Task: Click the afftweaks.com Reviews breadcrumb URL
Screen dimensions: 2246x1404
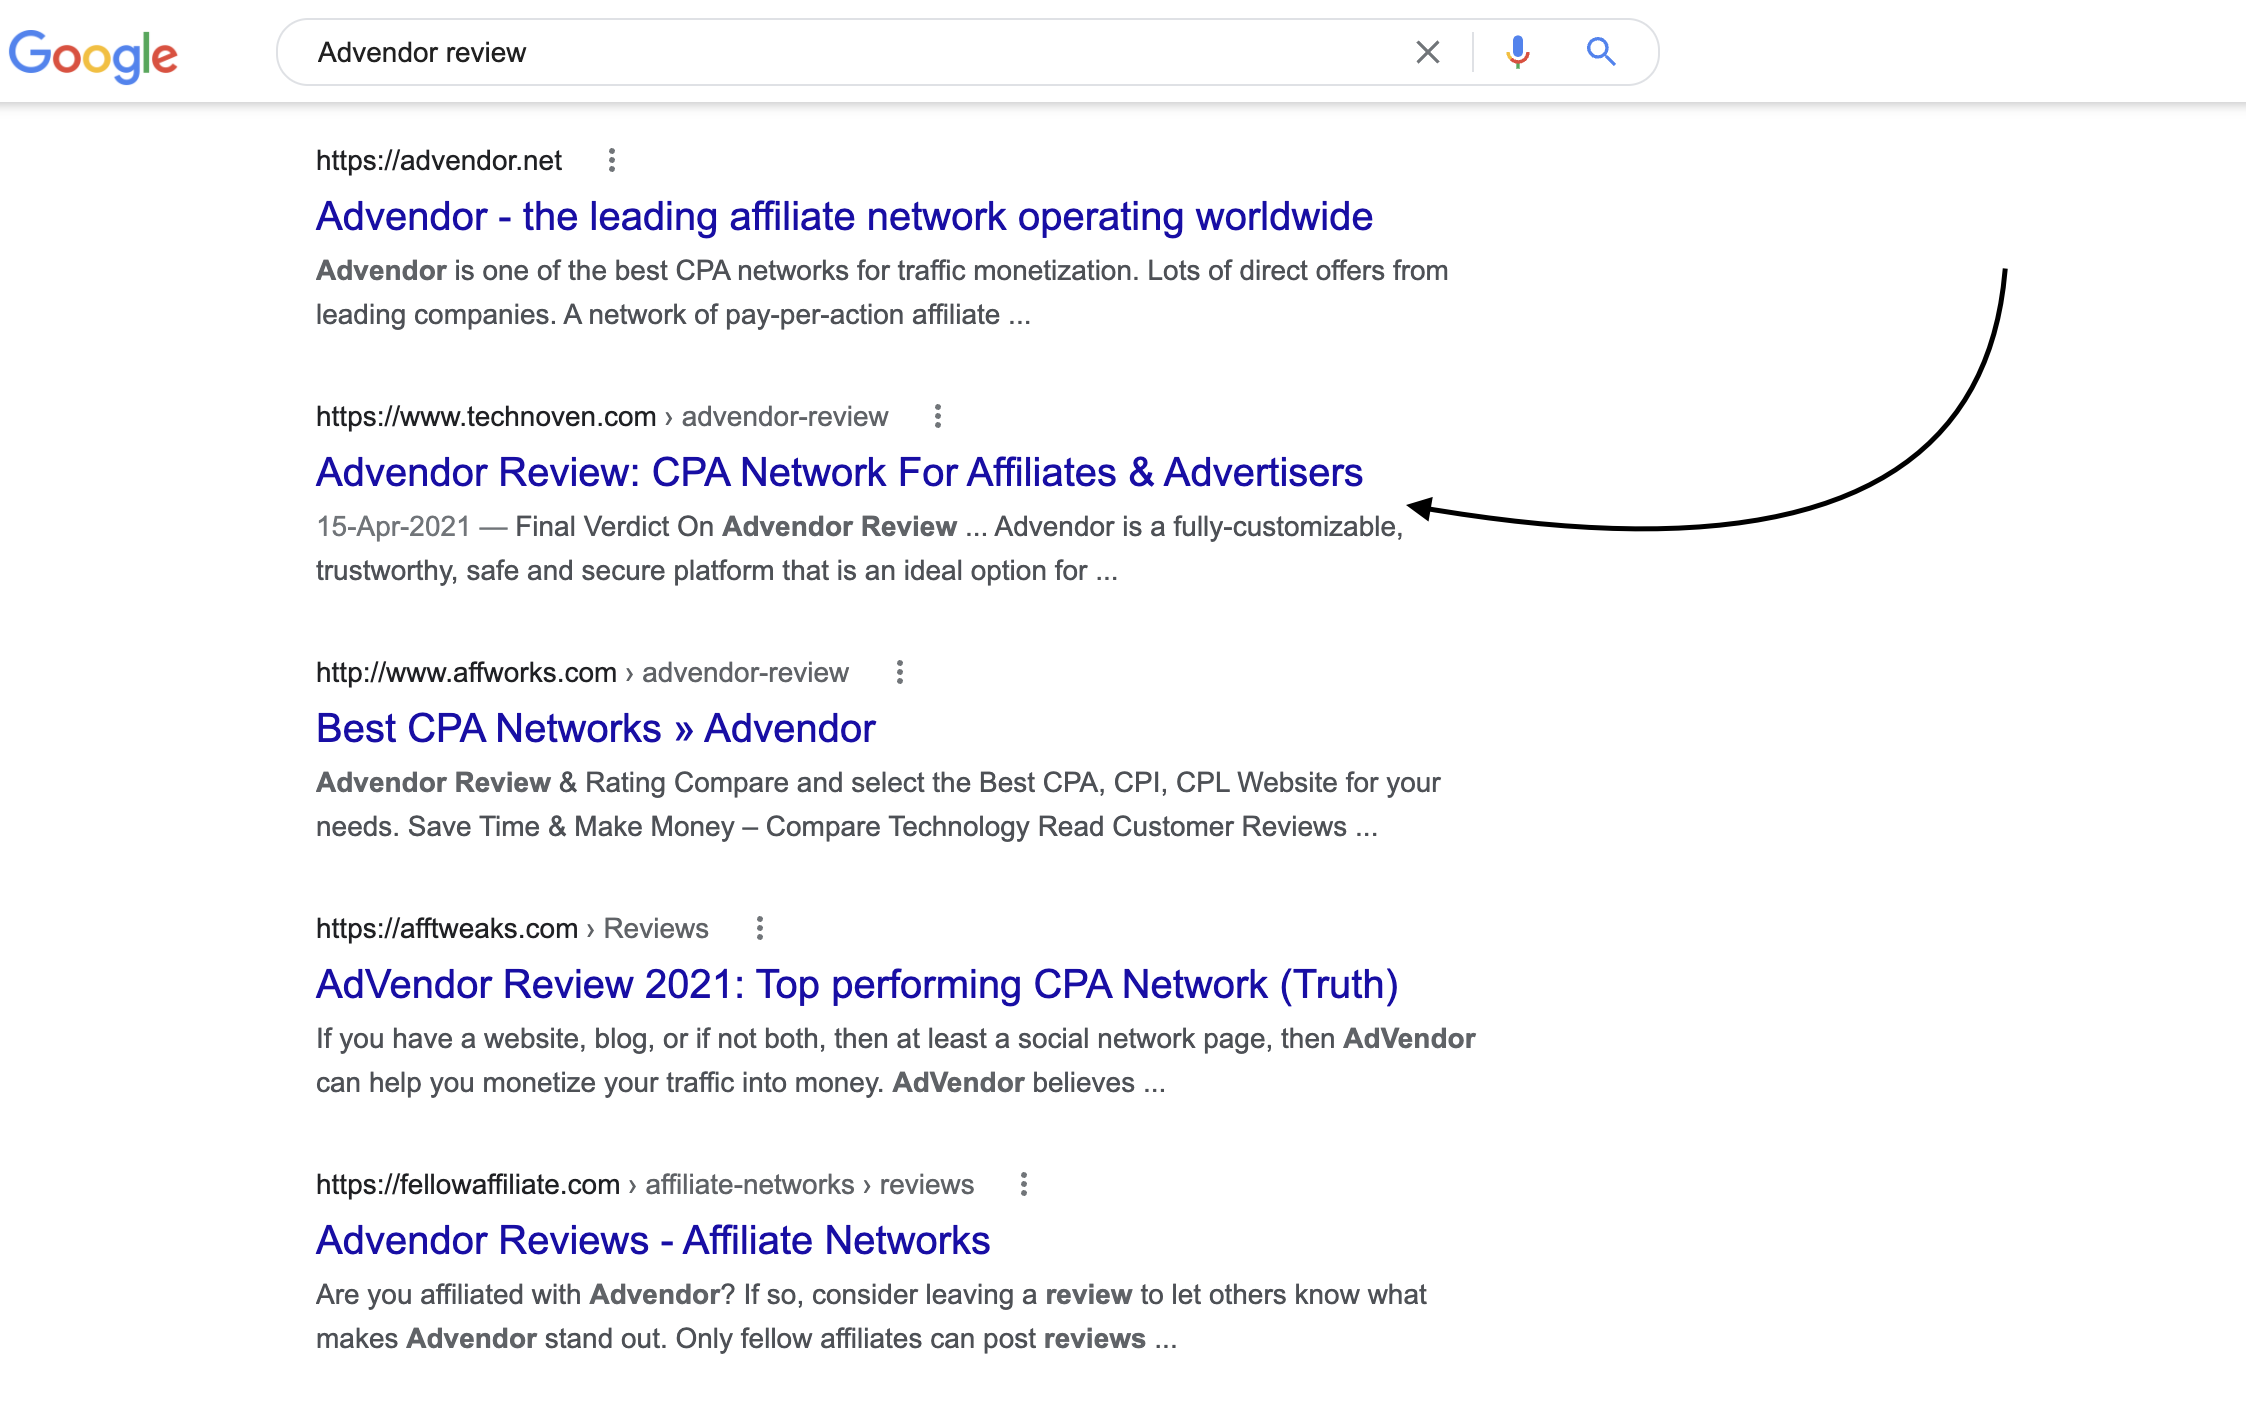Action: tap(511, 928)
